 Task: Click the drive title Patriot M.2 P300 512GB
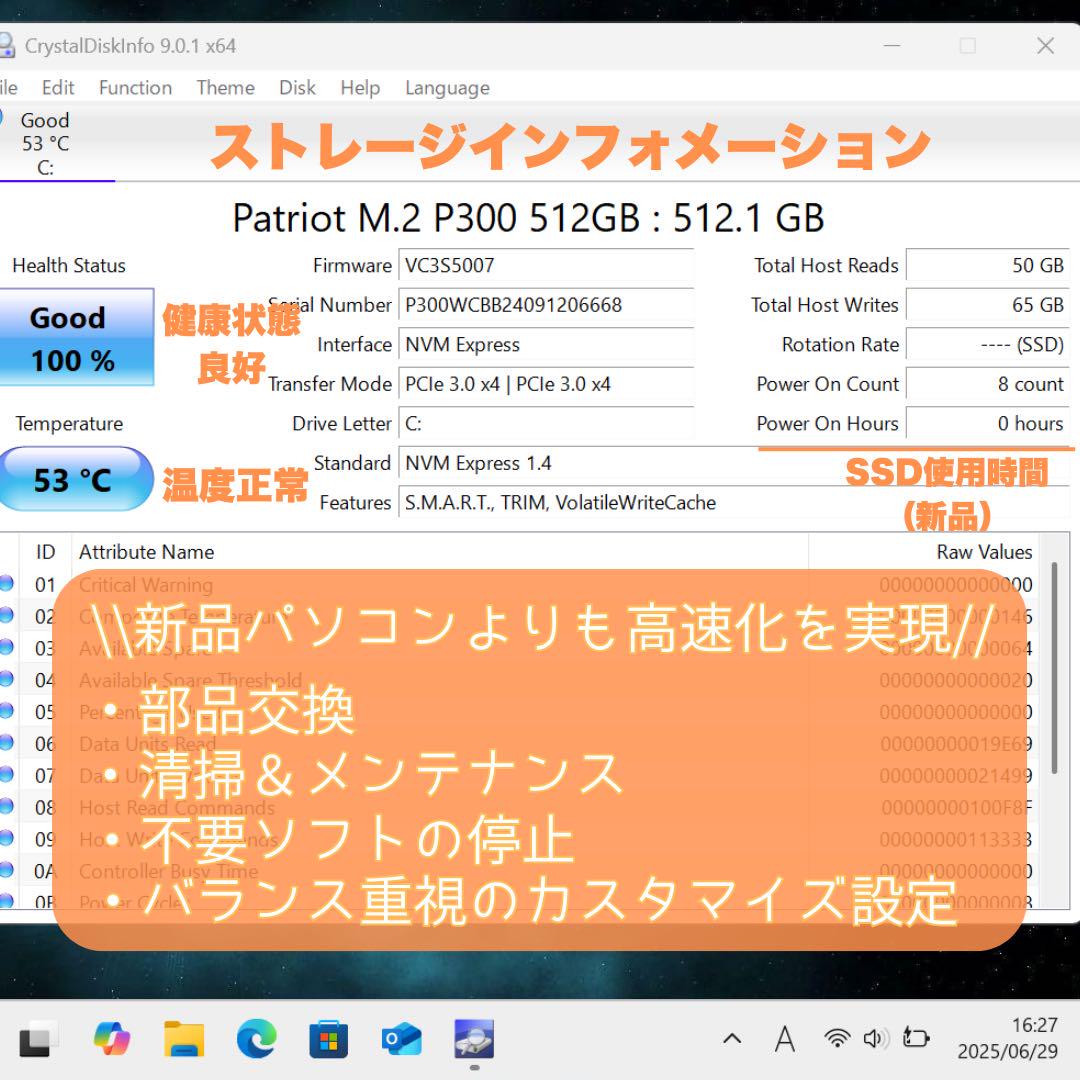[x=528, y=218]
